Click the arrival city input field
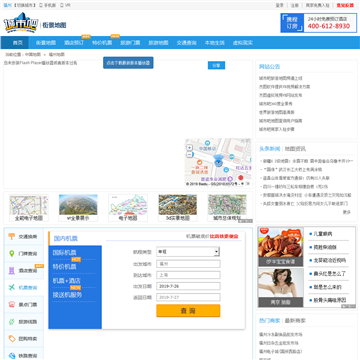This screenshot has height=360, width=360. pyautogui.click(x=188, y=275)
